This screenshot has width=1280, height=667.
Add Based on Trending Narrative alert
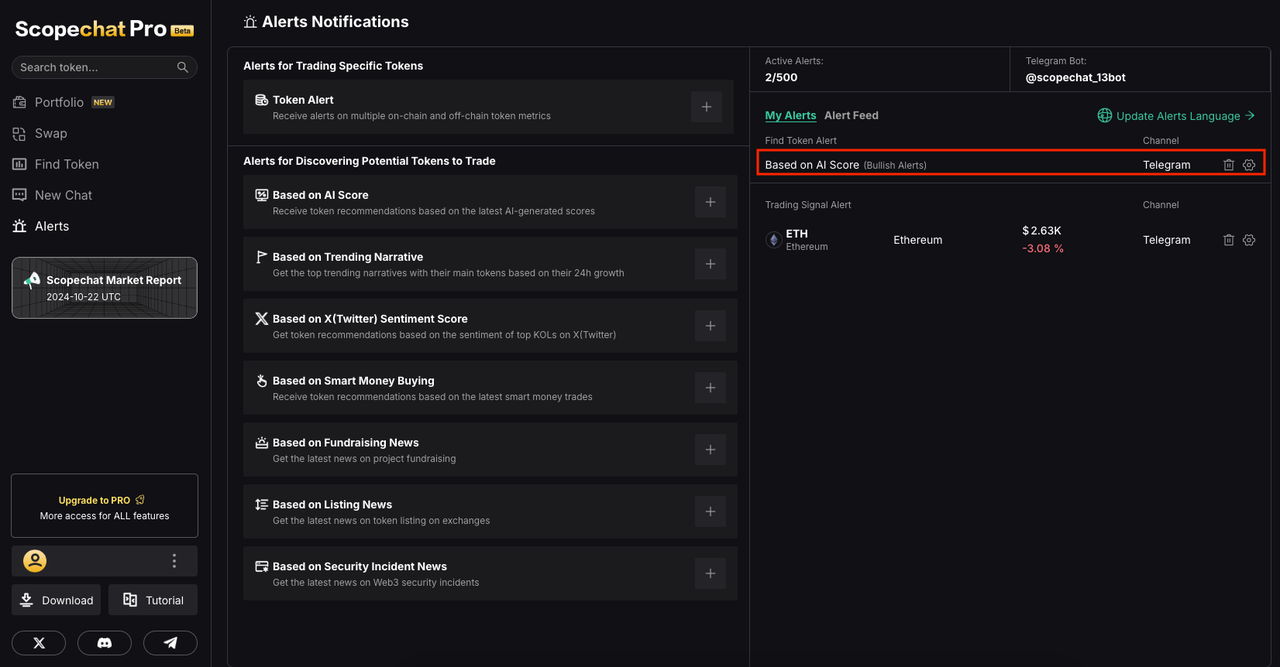pos(710,264)
